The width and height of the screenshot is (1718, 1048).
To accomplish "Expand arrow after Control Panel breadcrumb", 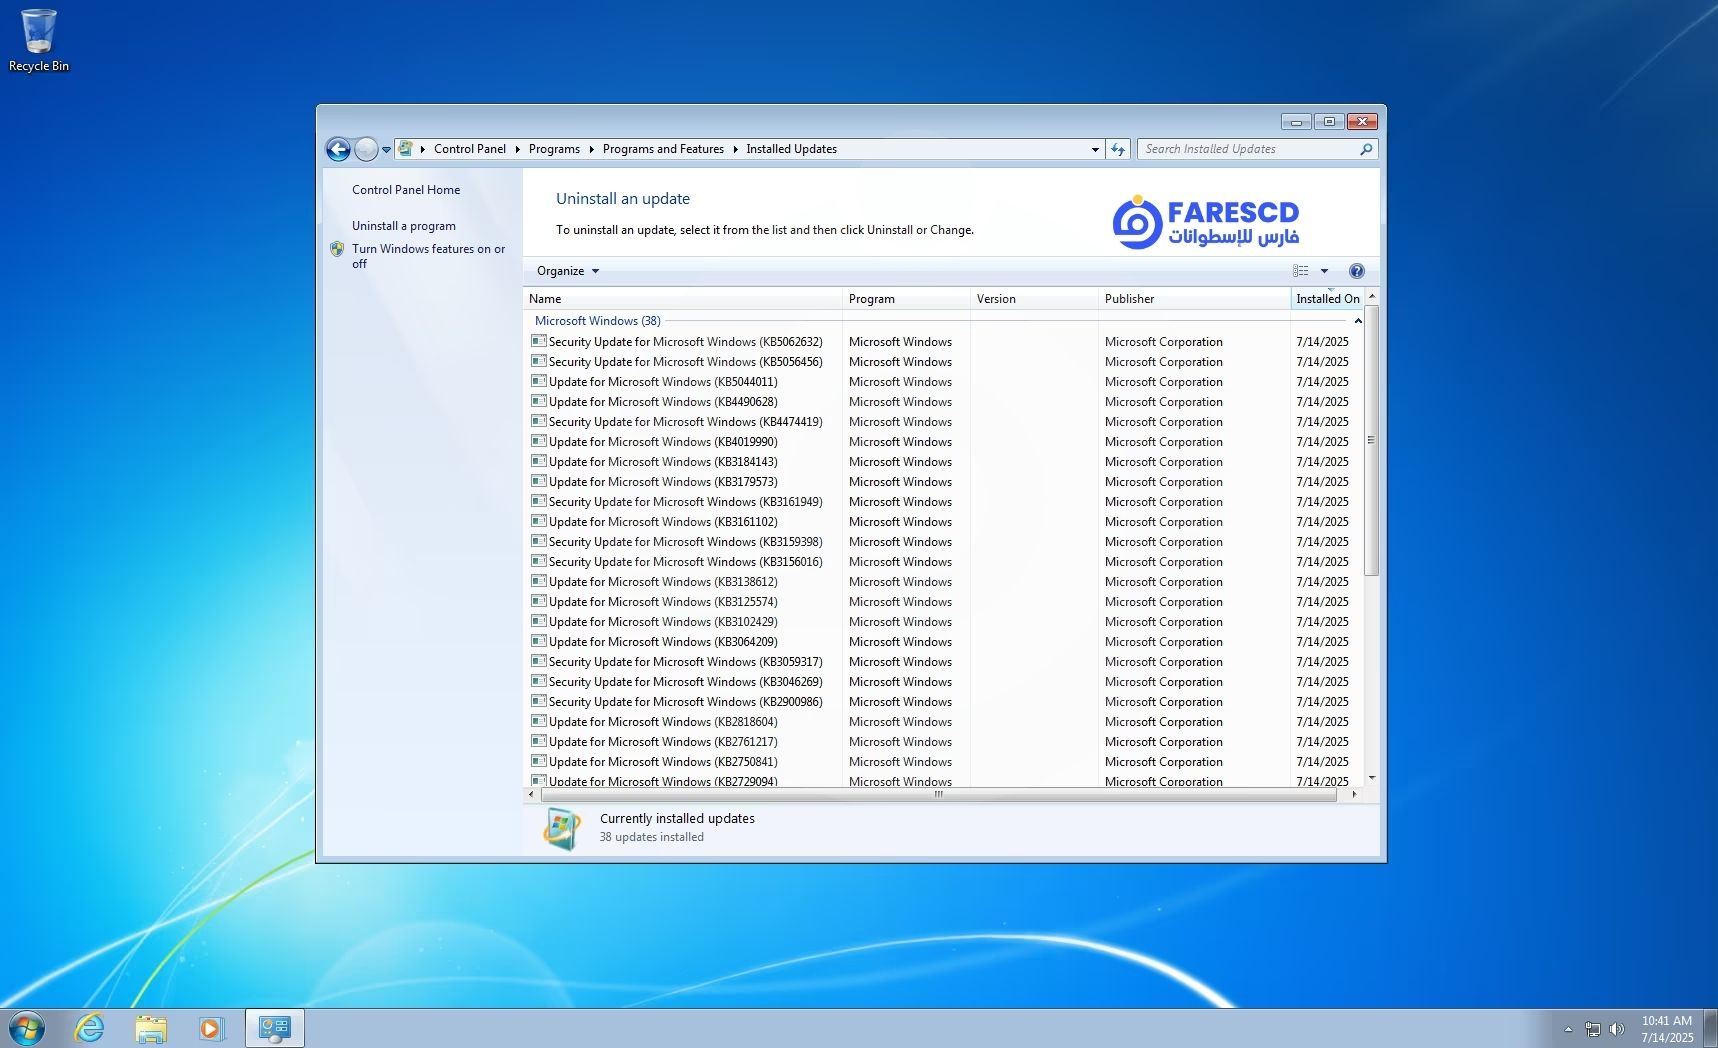I will [x=517, y=149].
